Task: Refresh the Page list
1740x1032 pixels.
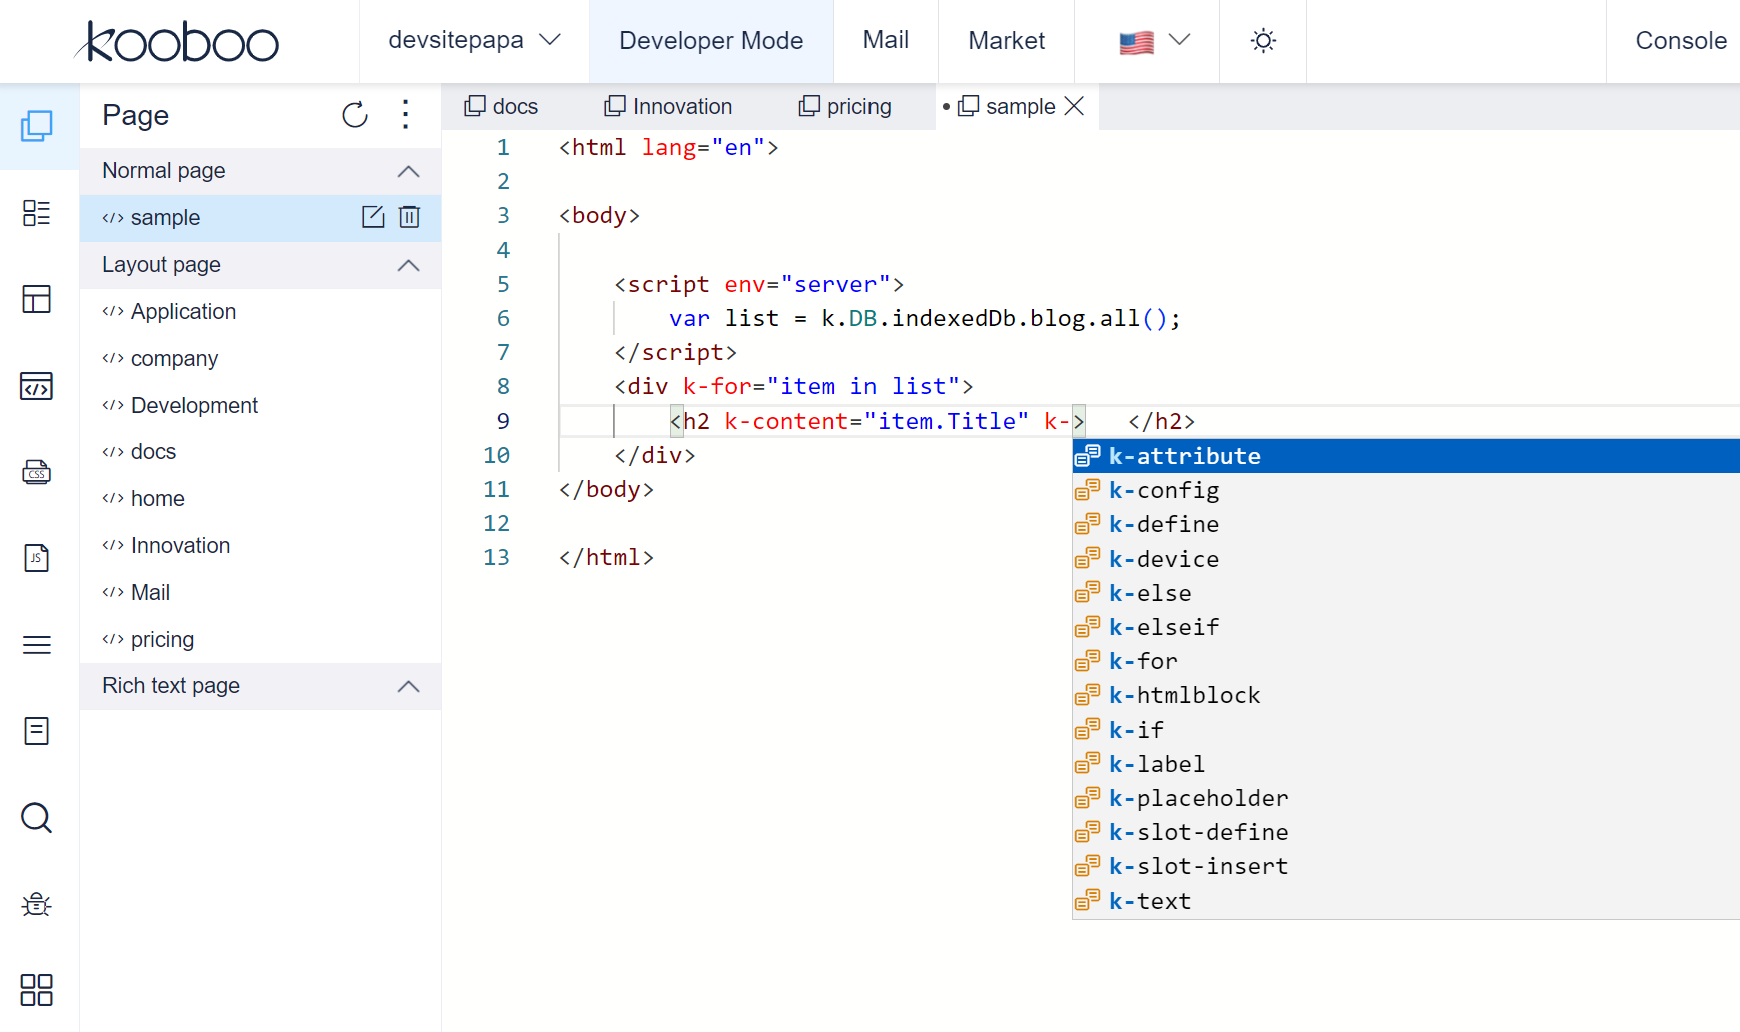Action: (355, 115)
